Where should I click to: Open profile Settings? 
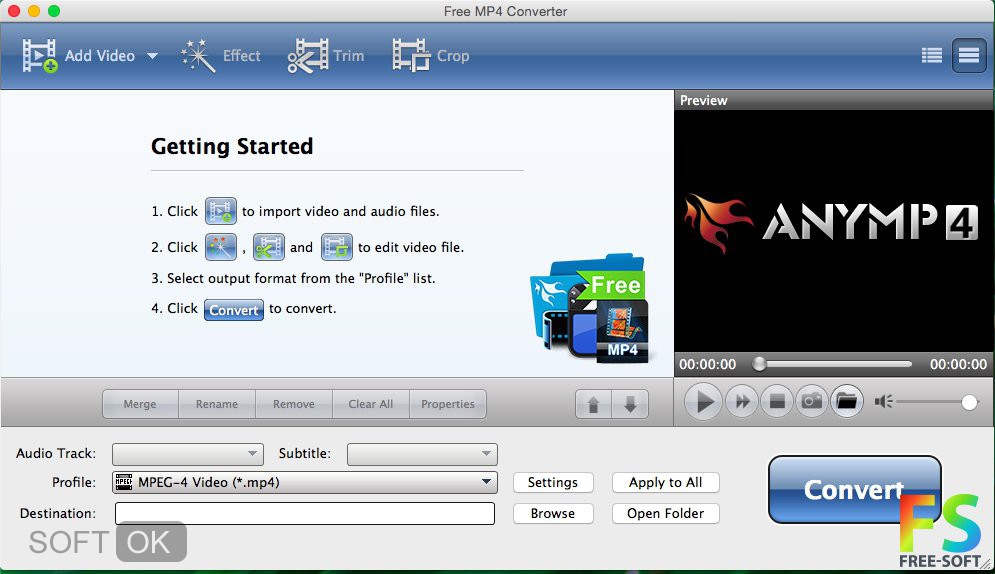[553, 483]
